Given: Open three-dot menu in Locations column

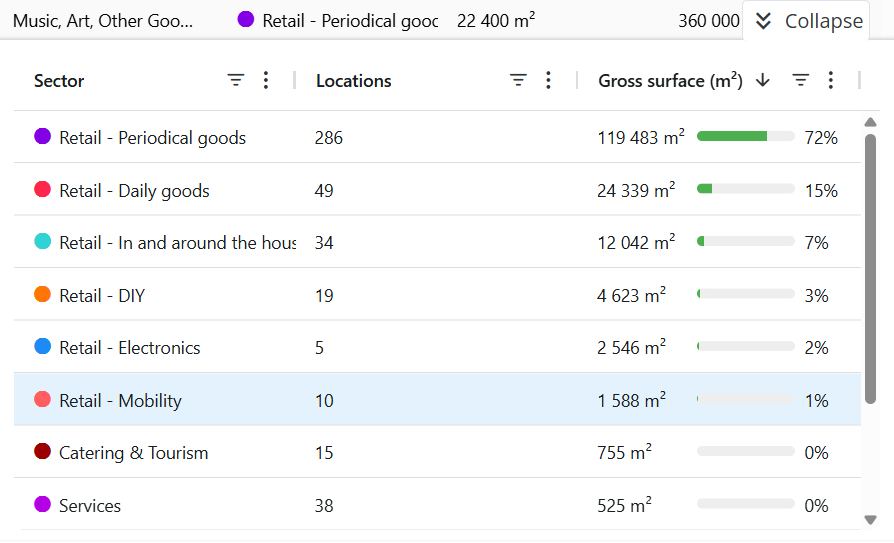Looking at the screenshot, I should (548, 81).
